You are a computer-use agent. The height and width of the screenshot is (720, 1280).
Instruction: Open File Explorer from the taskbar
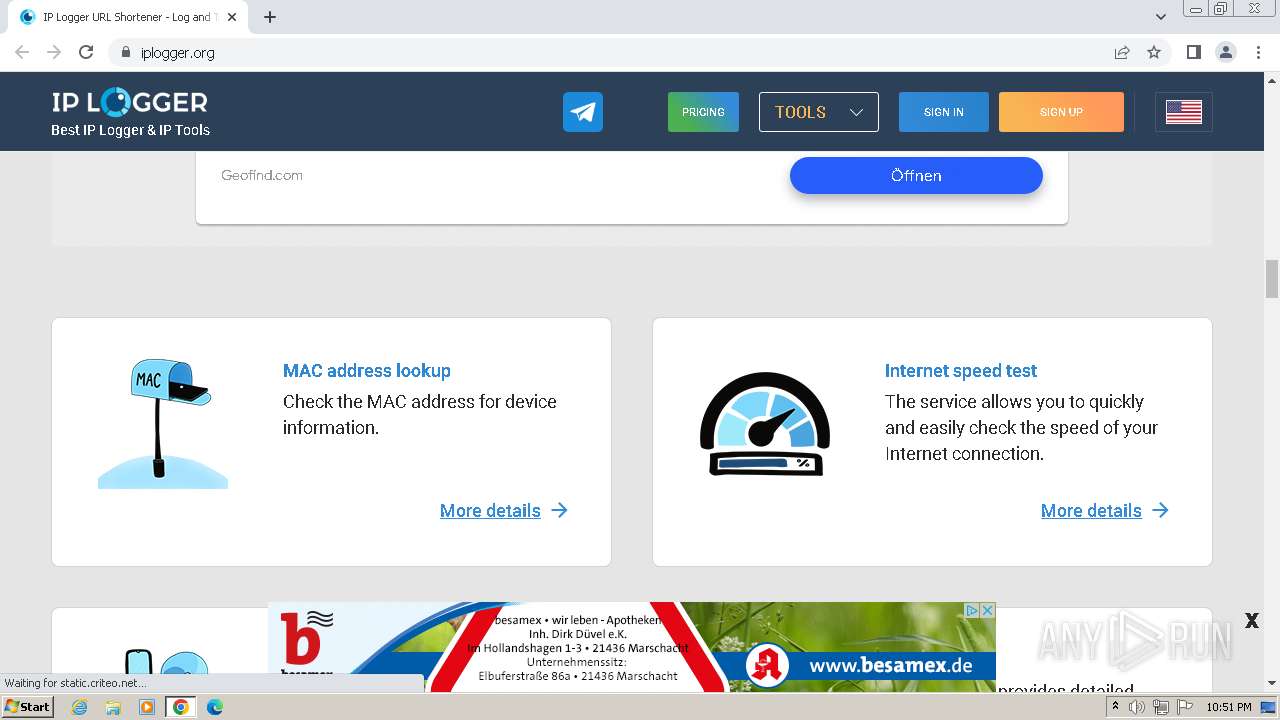coord(113,706)
